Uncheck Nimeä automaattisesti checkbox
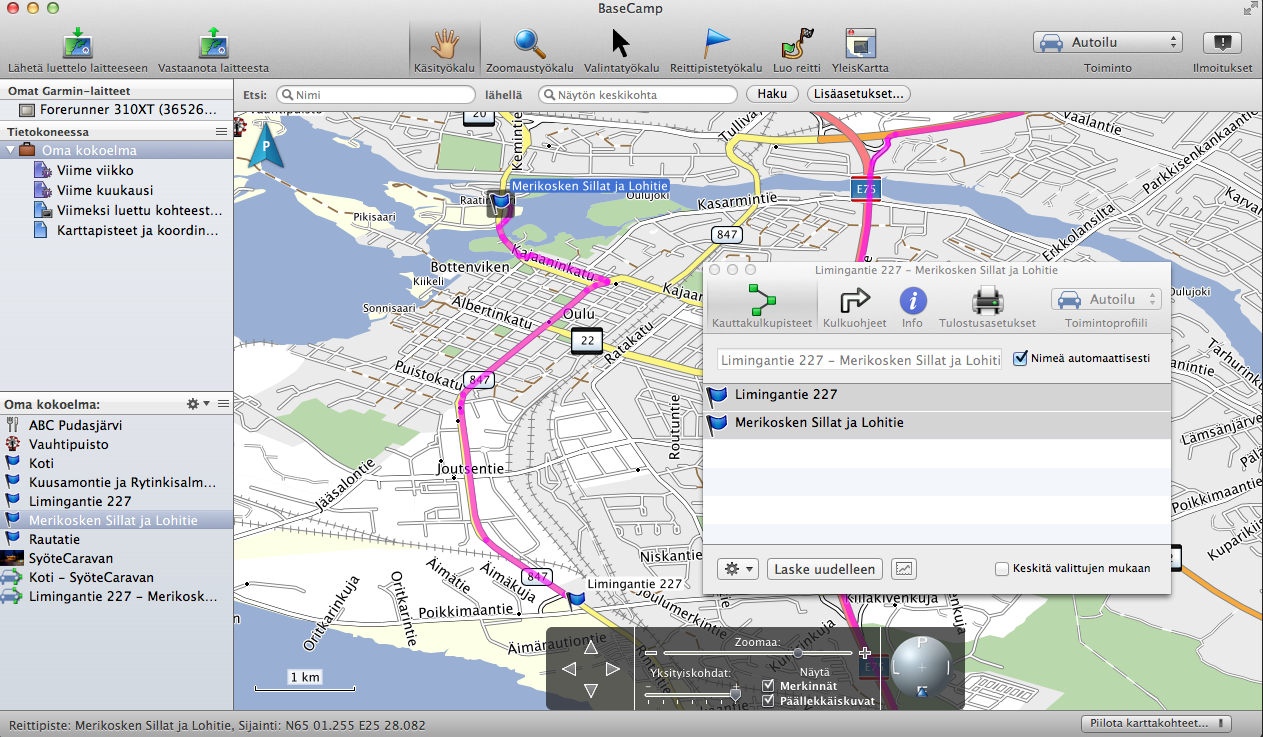 (x=1020, y=358)
